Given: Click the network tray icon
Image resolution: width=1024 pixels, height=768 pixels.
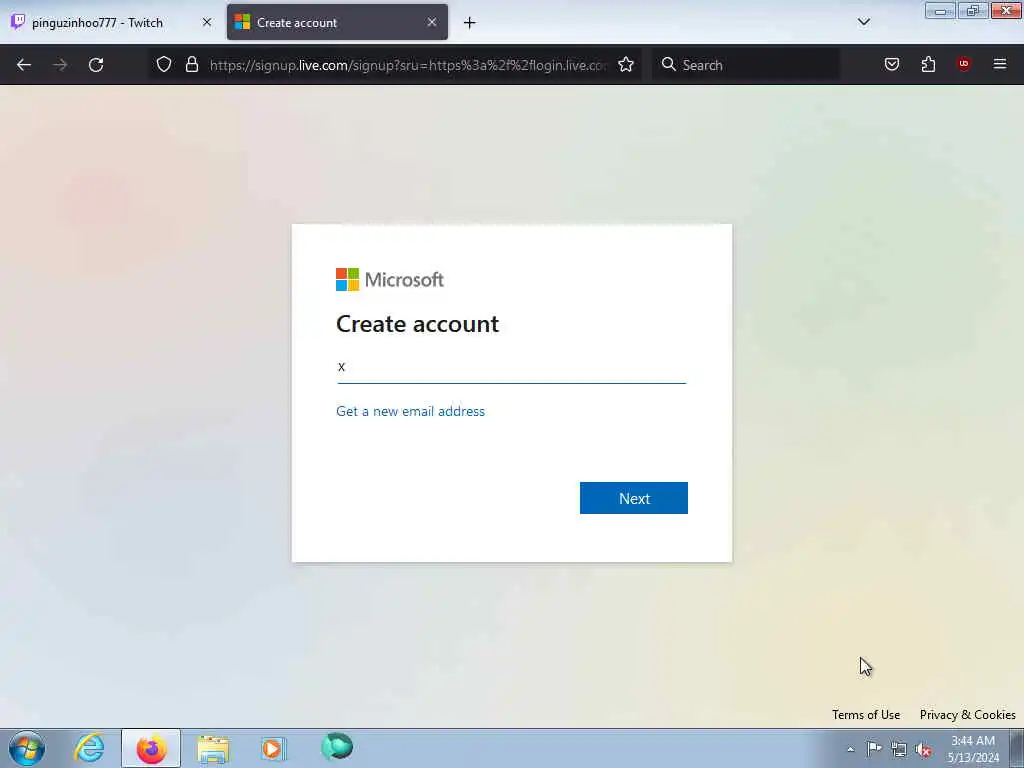Looking at the screenshot, I should [x=899, y=749].
